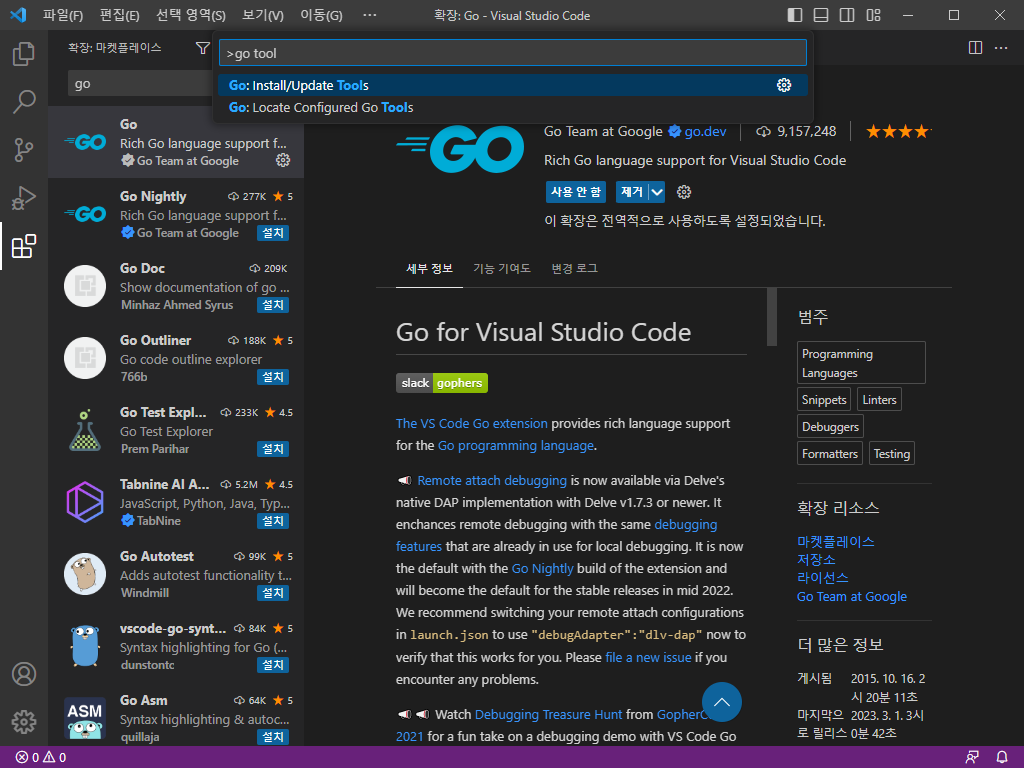Open the Source Control view
This screenshot has height=768, width=1024.
click(24, 148)
